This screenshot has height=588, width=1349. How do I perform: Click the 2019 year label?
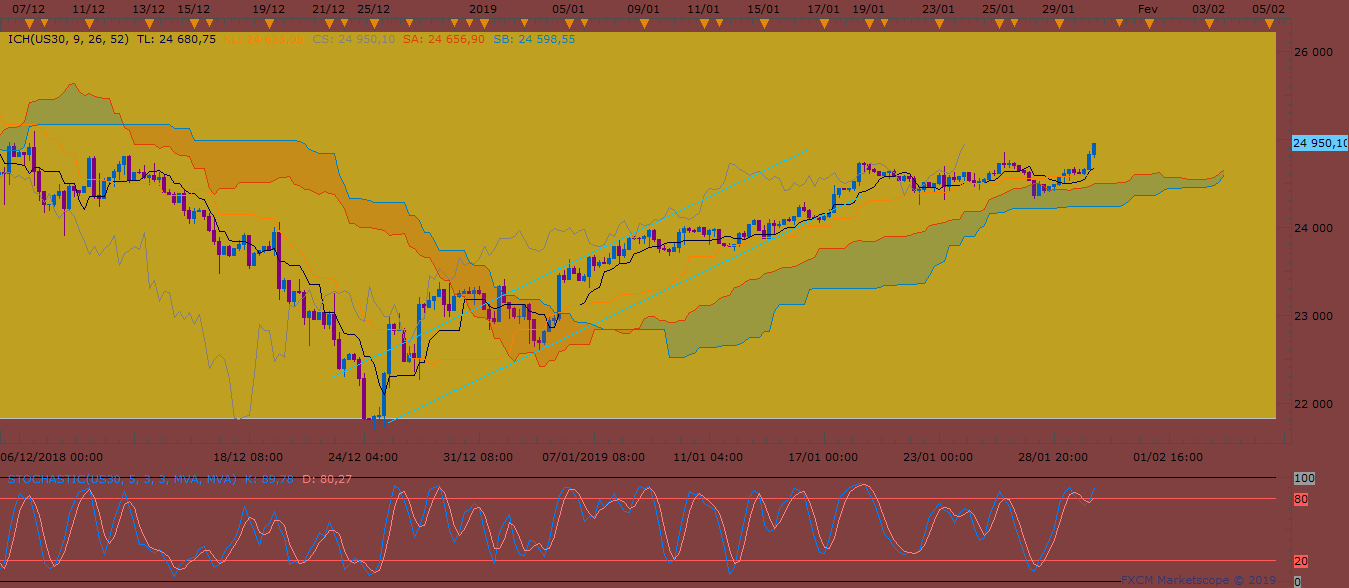coord(483,8)
